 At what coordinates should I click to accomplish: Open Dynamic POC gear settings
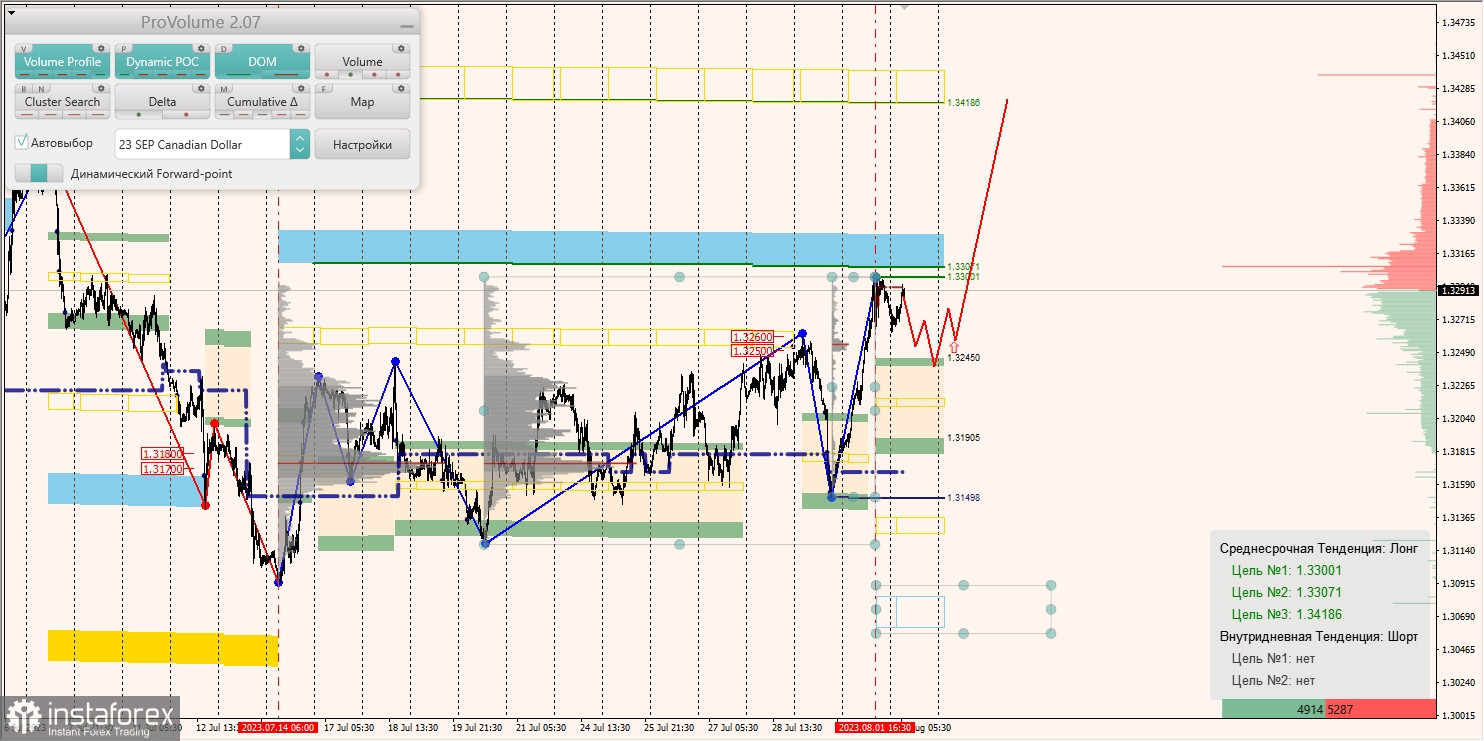201,48
